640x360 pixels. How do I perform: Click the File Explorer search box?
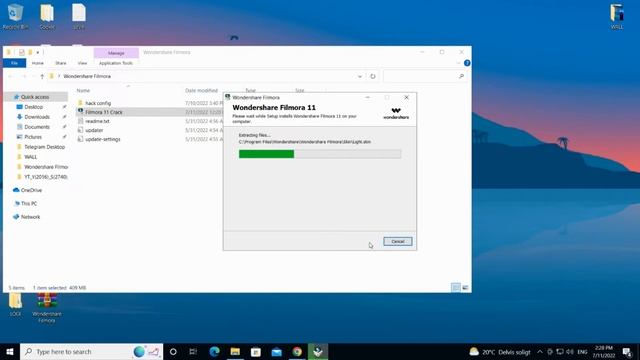pos(424,76)
